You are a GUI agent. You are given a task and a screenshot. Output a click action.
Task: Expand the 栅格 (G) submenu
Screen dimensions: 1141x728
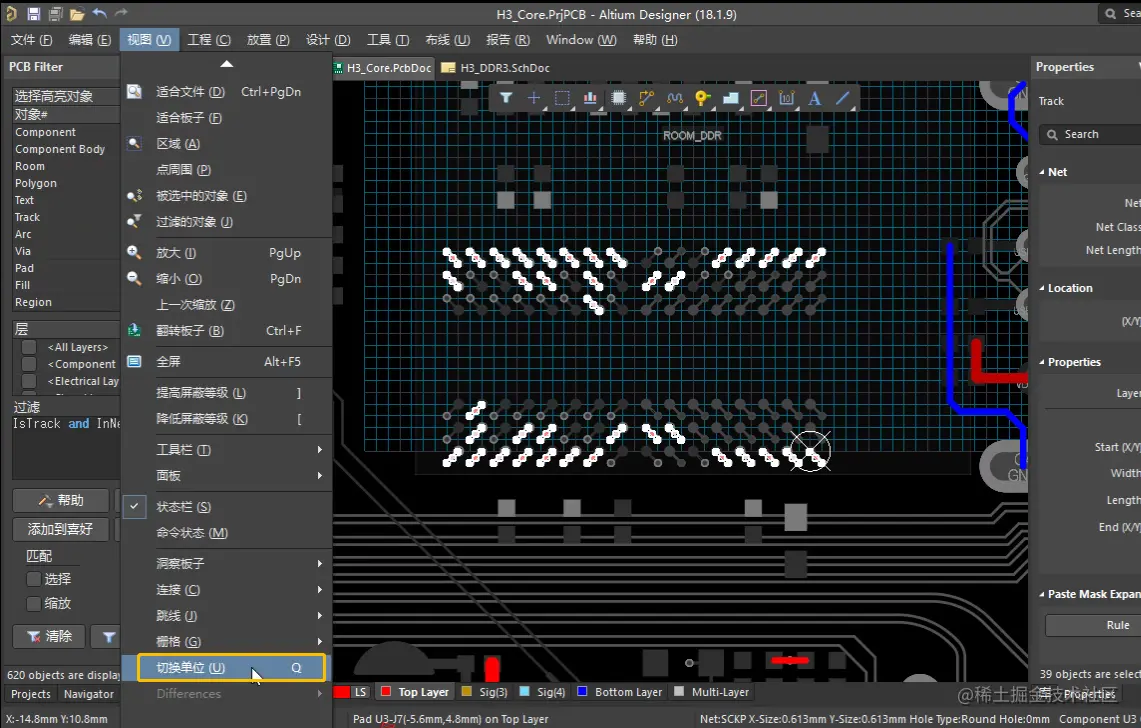pos(226,641)
